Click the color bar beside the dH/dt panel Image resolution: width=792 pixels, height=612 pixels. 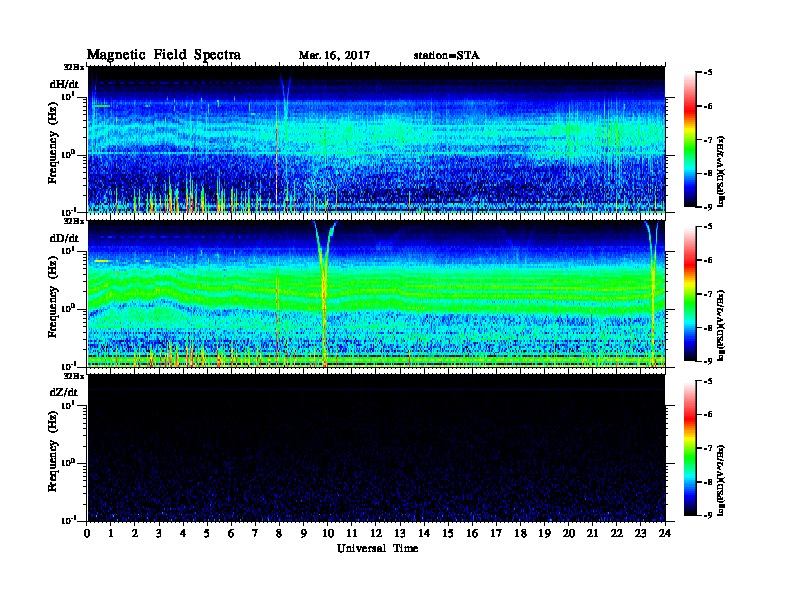coord(690,139)
